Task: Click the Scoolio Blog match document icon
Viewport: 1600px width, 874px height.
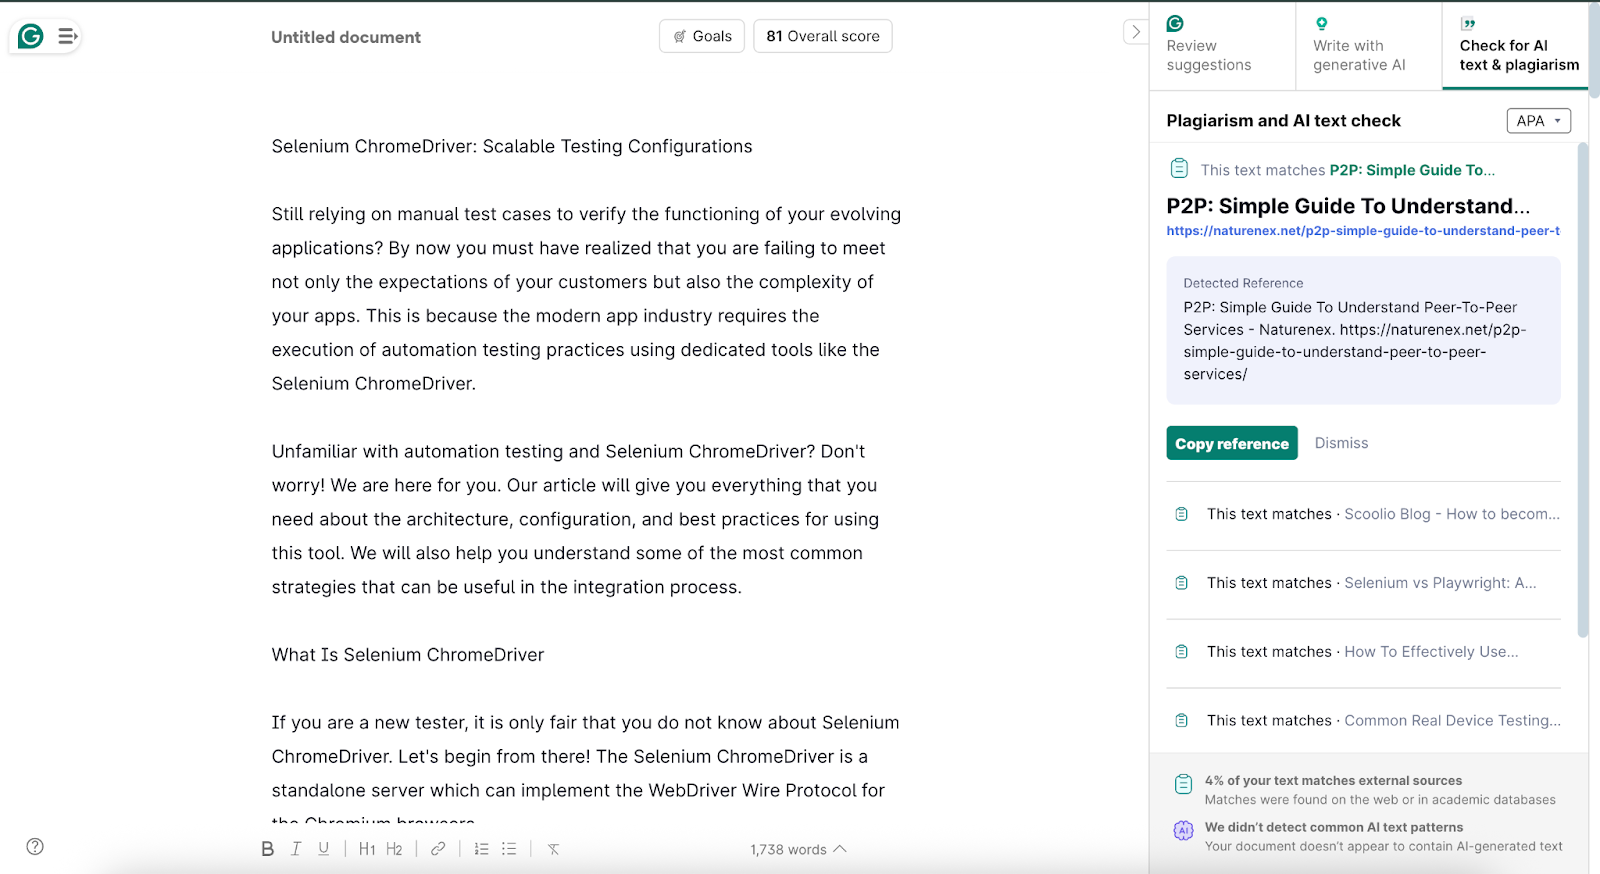Action: 1181,514
